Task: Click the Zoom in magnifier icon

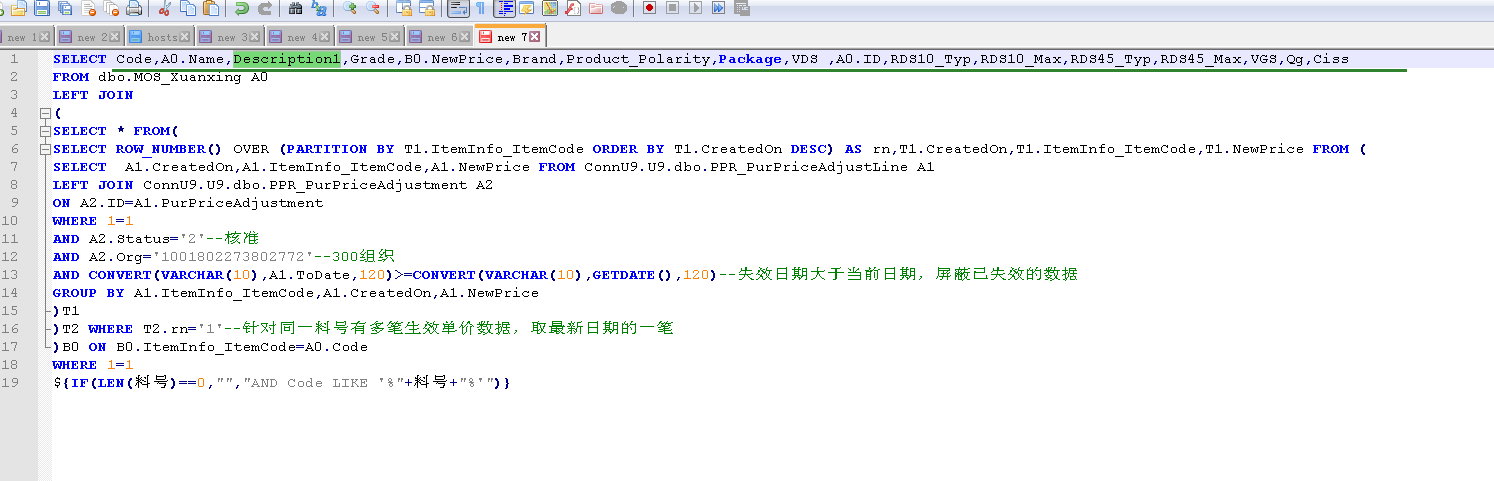Action: (x=350, y=8)
